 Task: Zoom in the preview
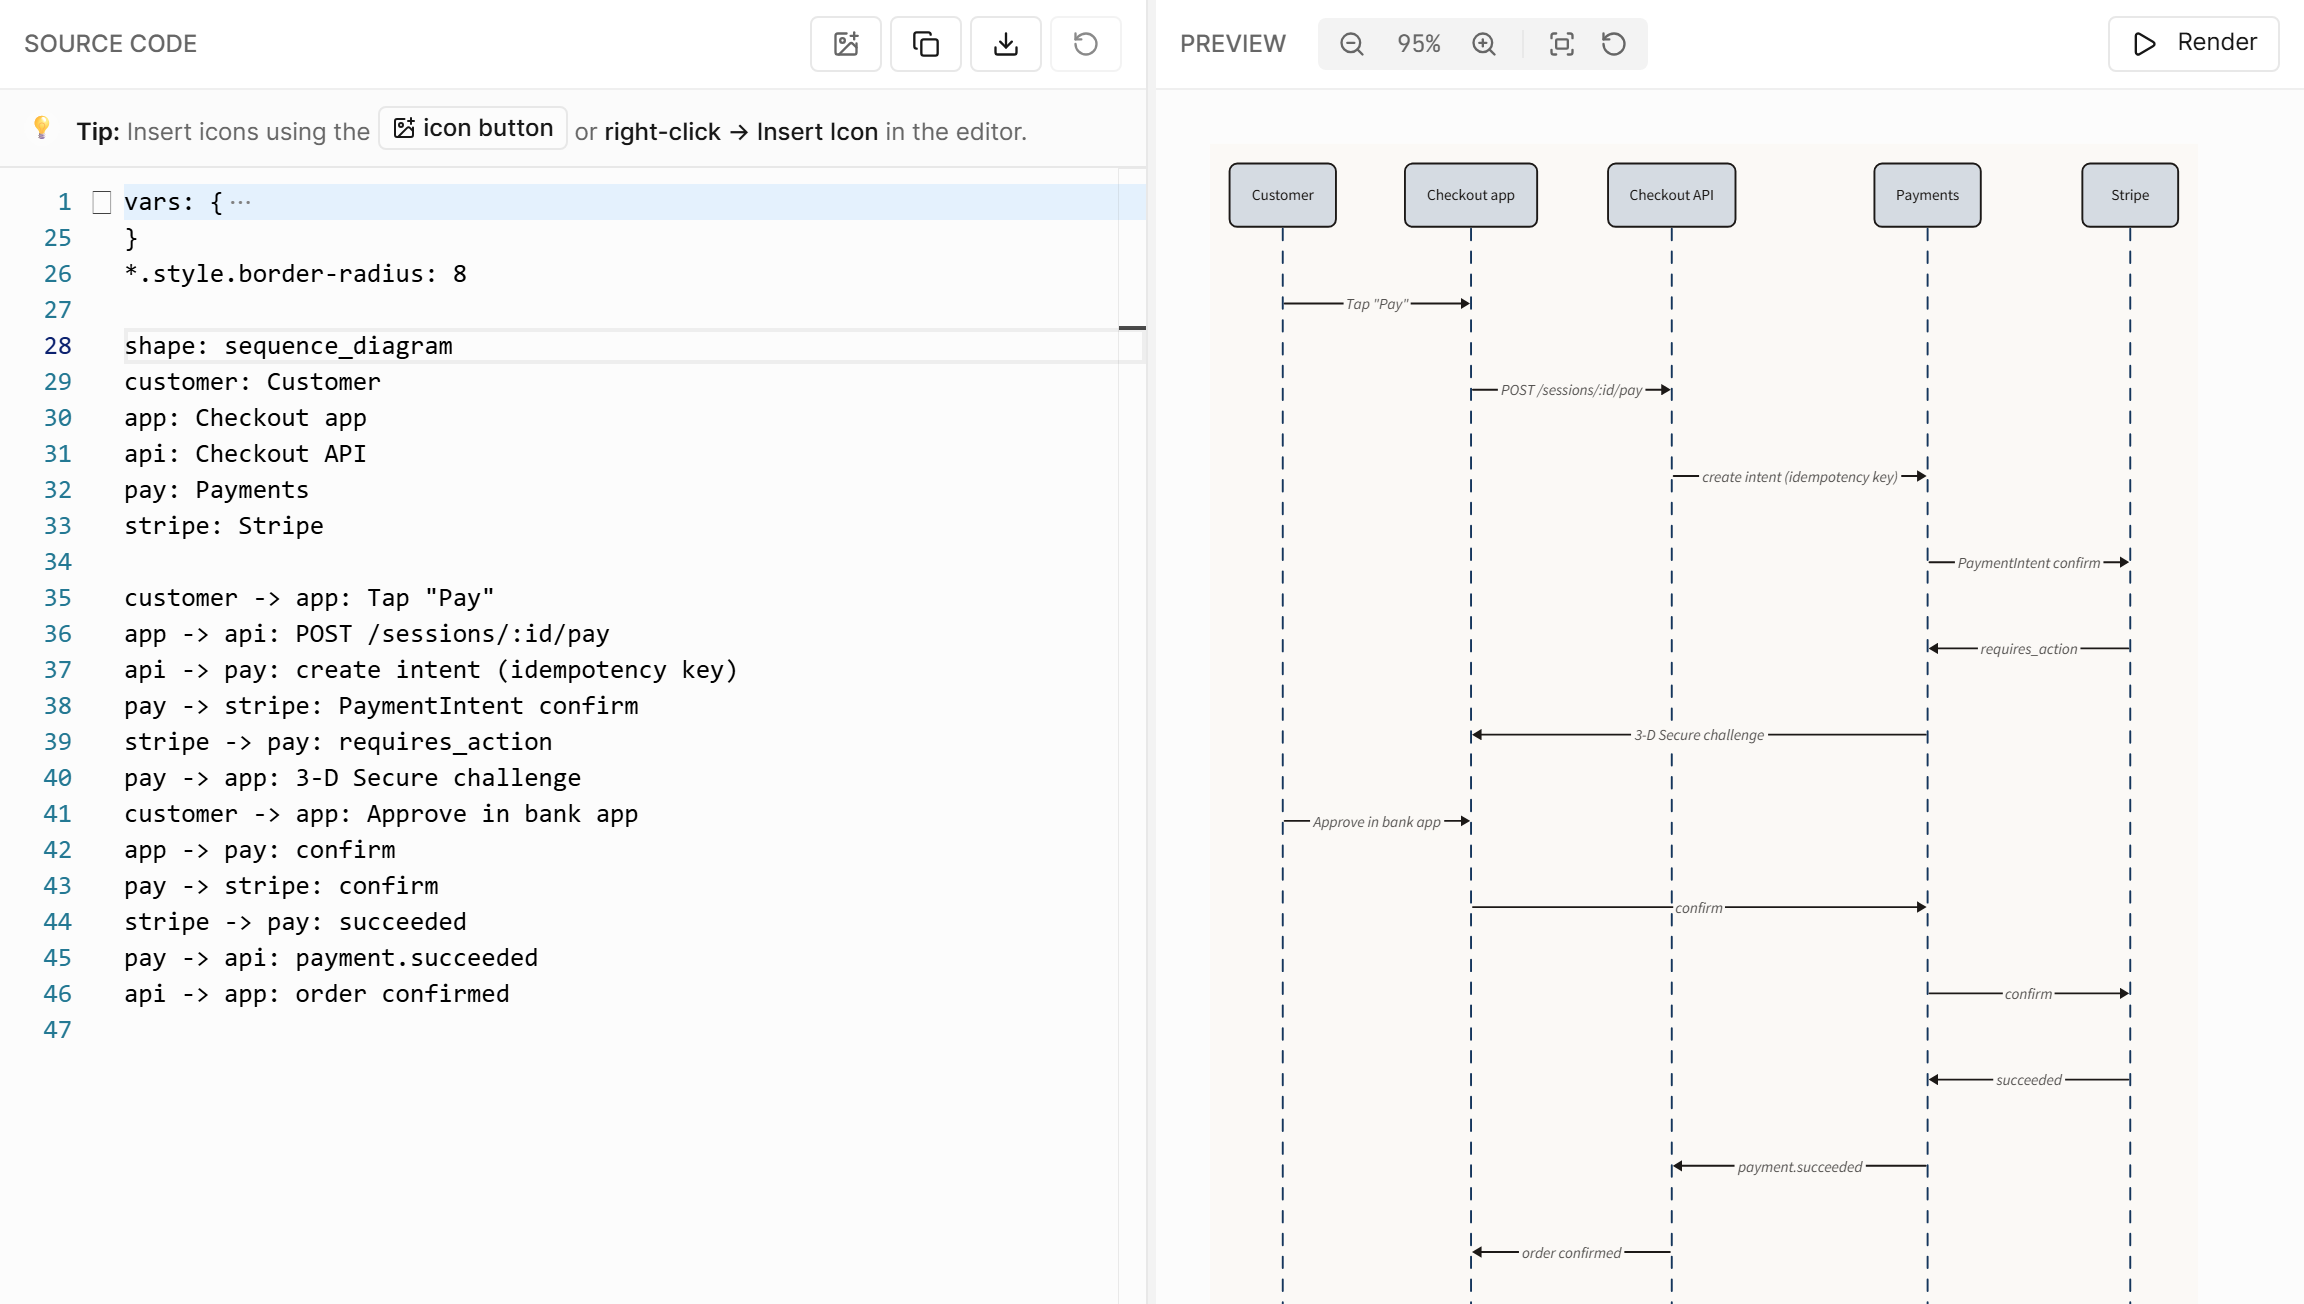1484,44
